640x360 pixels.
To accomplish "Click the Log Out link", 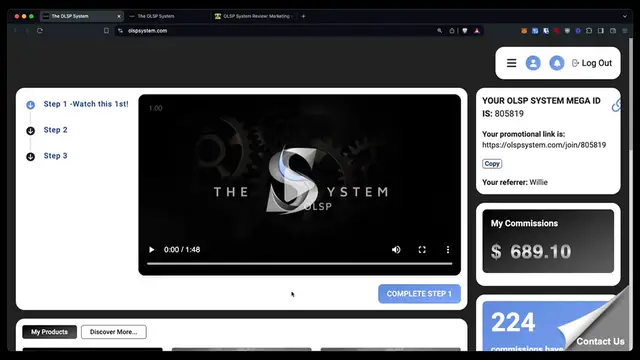I will click(592, 63).
